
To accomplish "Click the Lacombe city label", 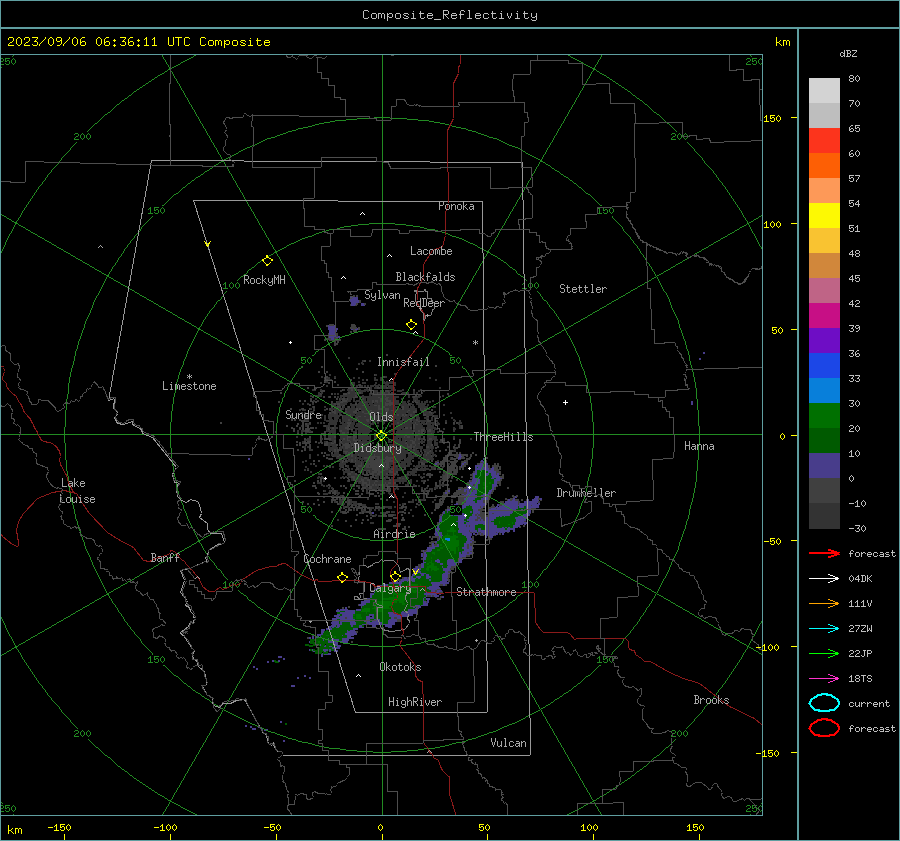I will click(x=431, y=251).
